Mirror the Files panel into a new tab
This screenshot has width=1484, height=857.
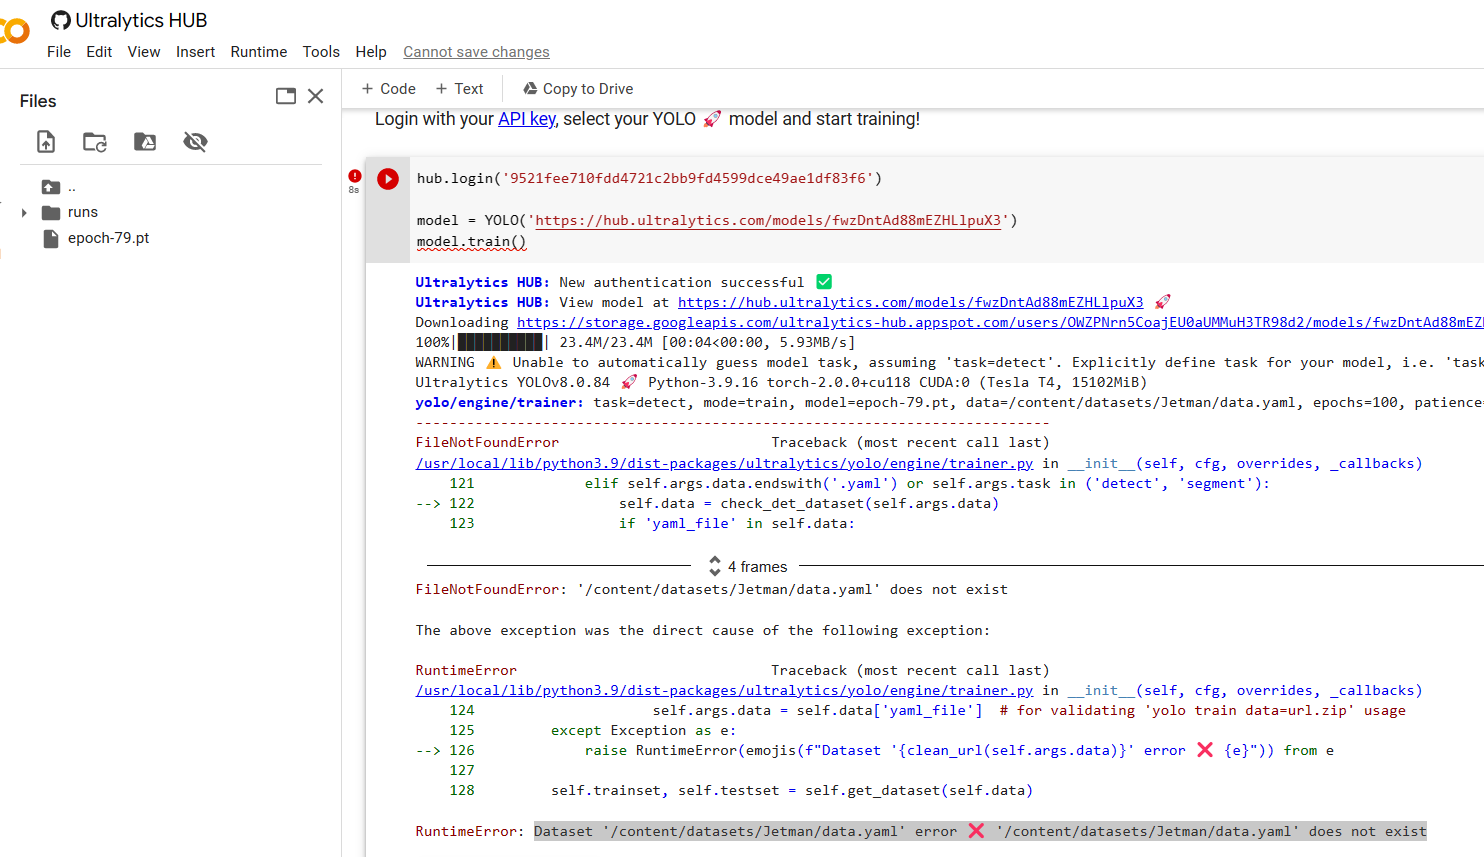pyautogui.click(x=285, y=95)
